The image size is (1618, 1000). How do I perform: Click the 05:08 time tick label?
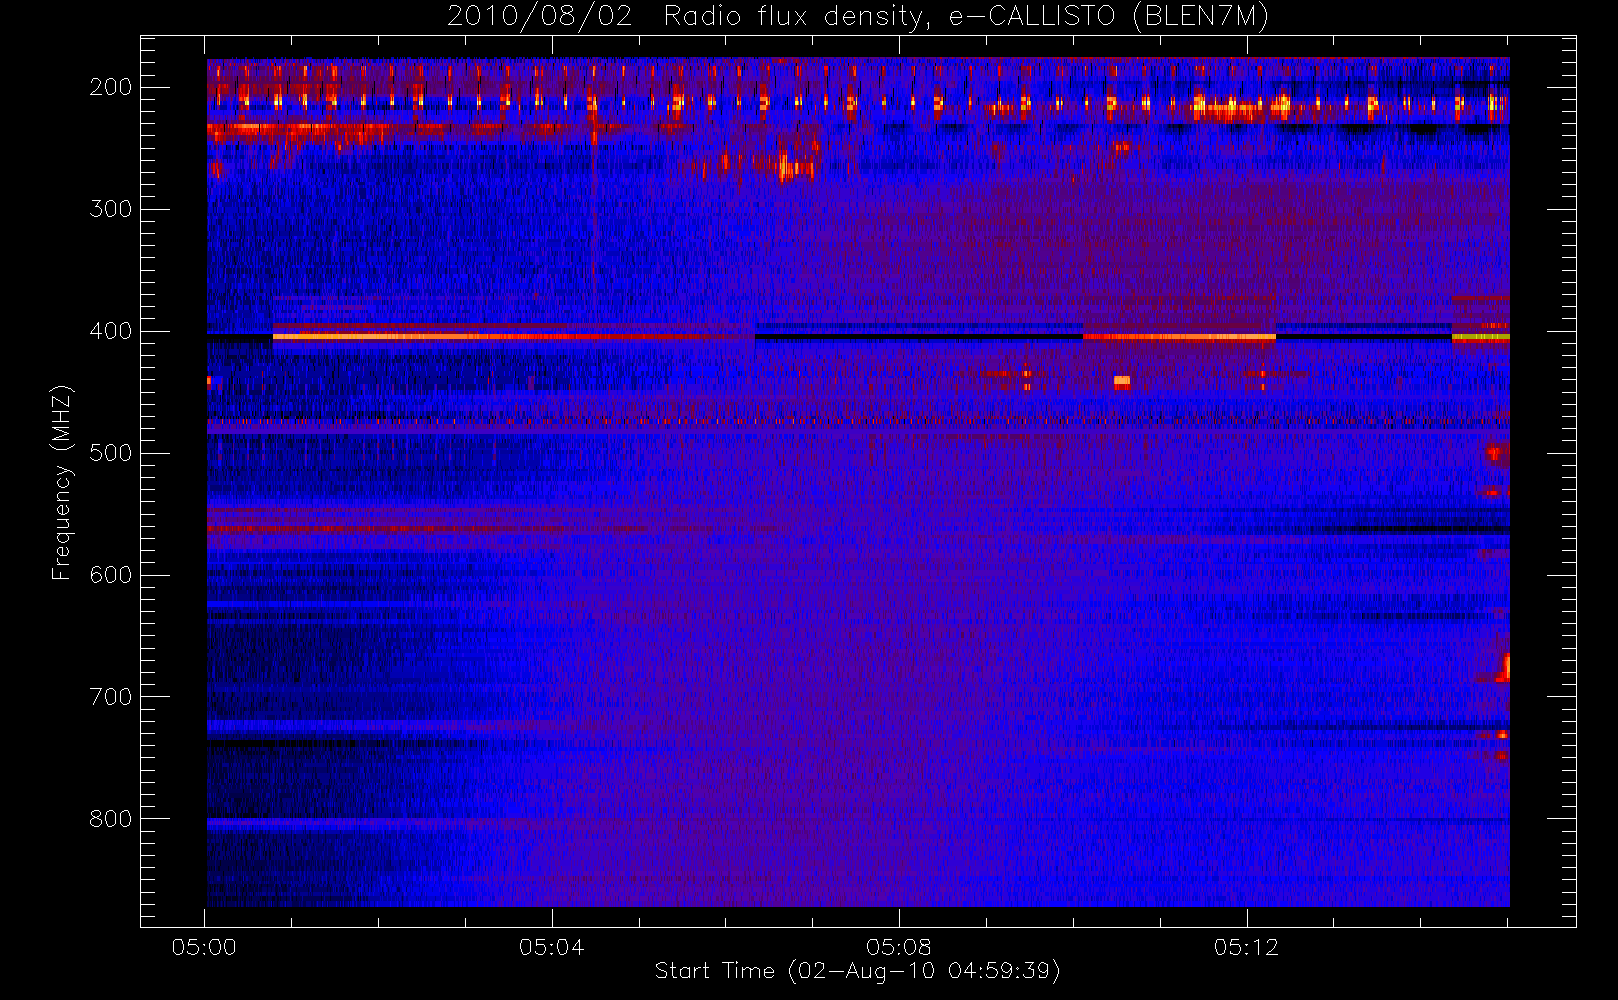tap(898, 947)
